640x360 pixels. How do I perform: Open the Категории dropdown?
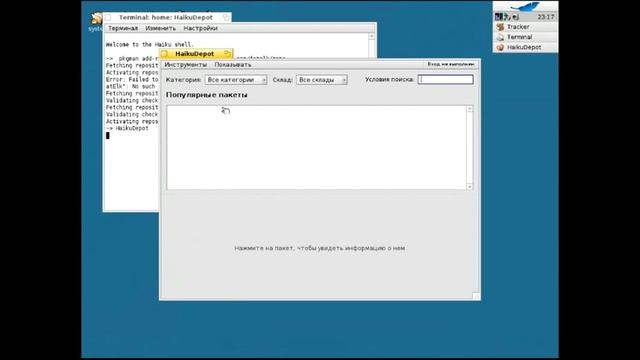tap(236, 80)
